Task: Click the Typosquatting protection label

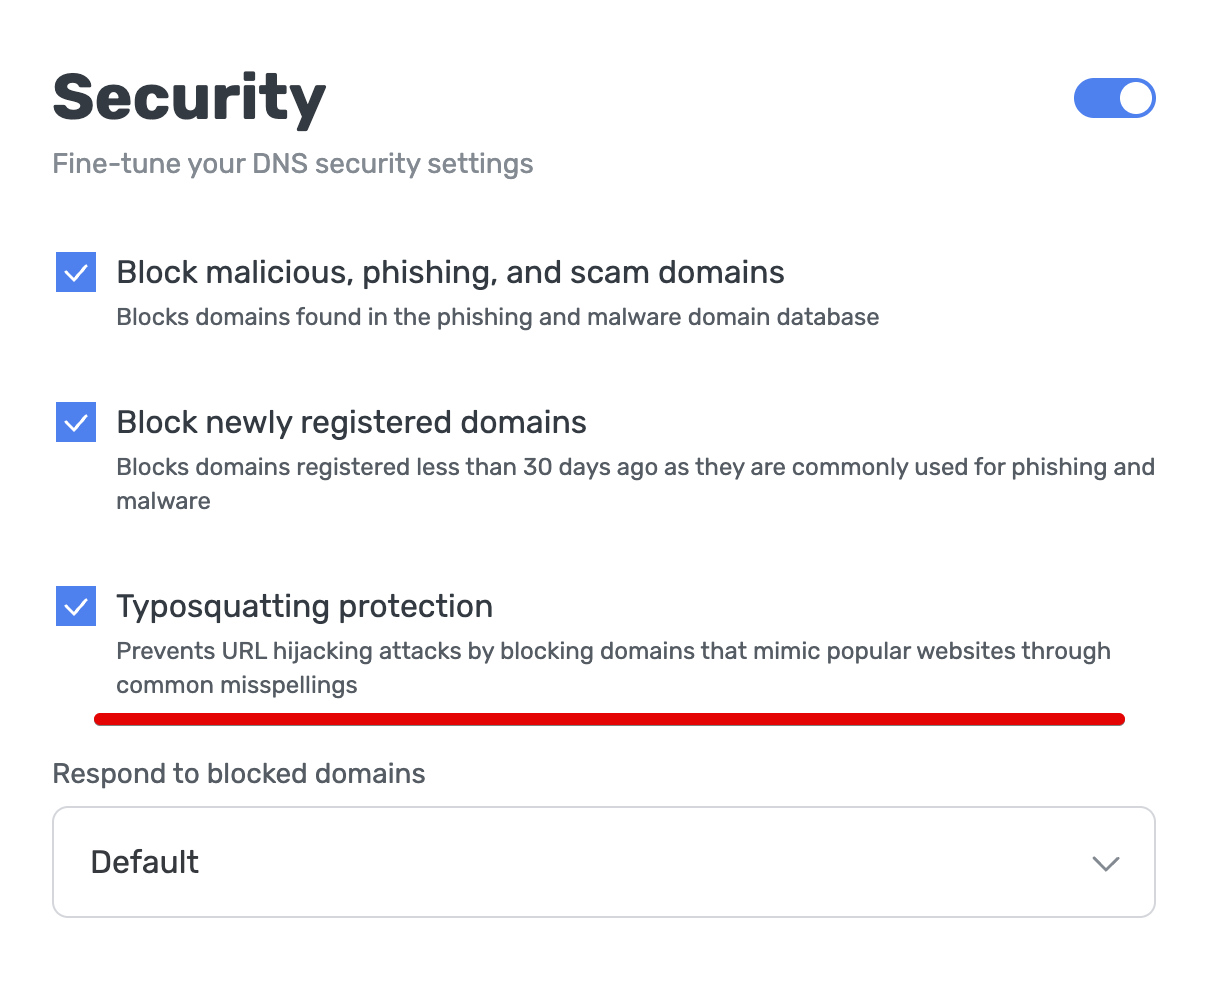Action: [x=305, y=606]
